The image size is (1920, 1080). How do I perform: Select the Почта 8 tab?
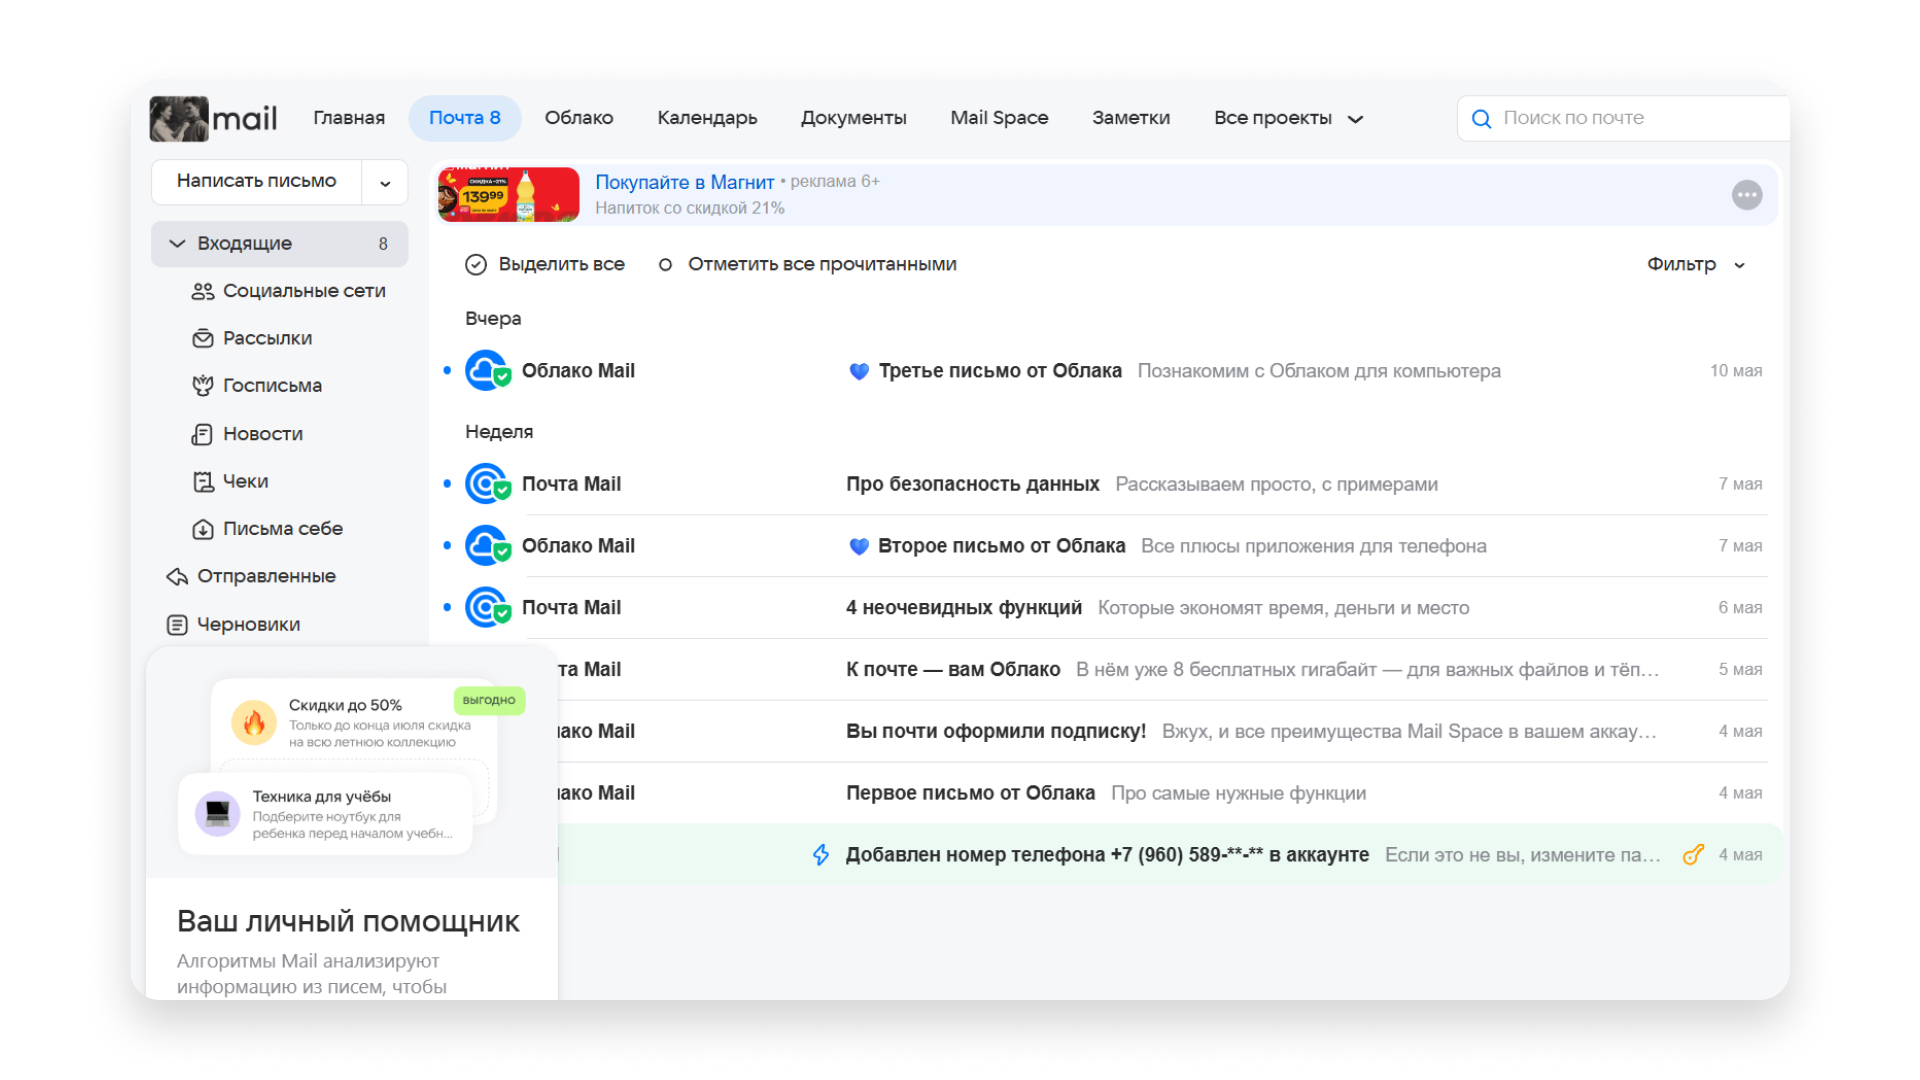click(x=465, y=118)
